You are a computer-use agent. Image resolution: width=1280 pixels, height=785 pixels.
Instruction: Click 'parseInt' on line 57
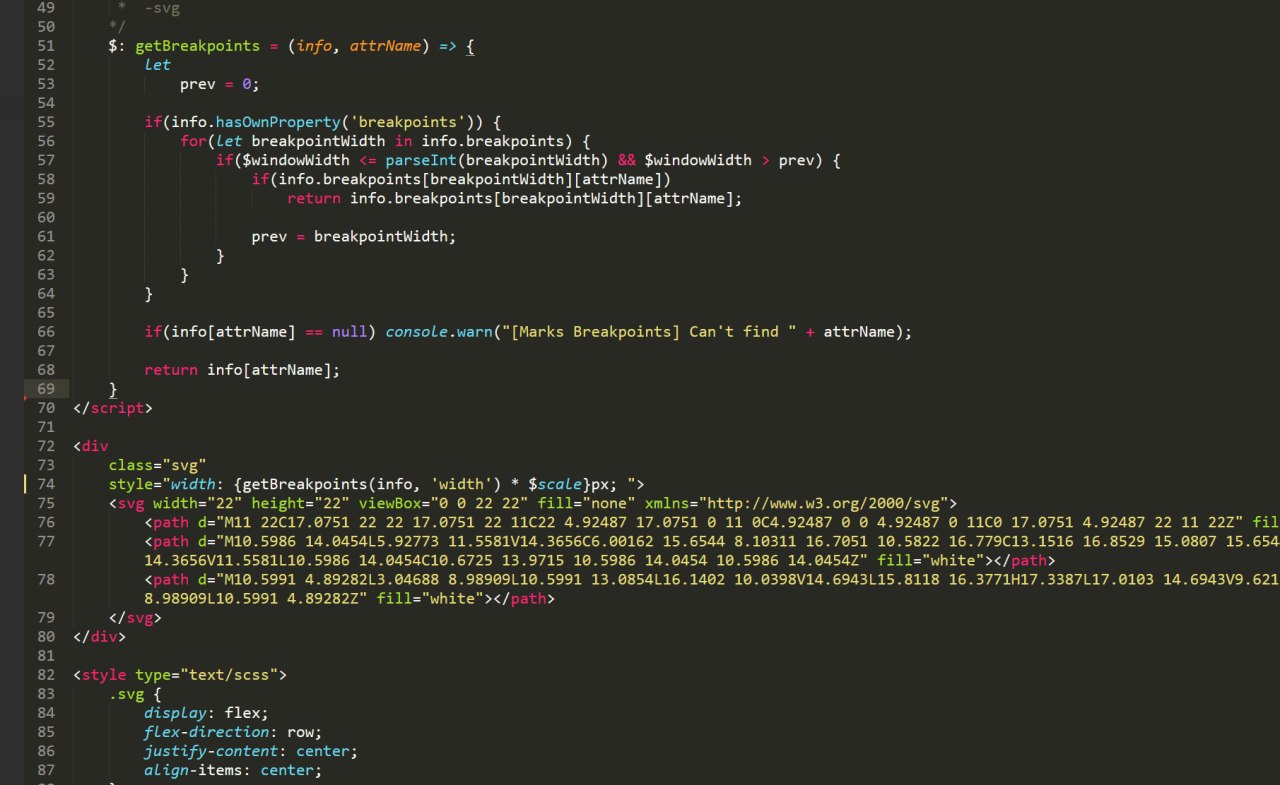click(x=421, y=160)
